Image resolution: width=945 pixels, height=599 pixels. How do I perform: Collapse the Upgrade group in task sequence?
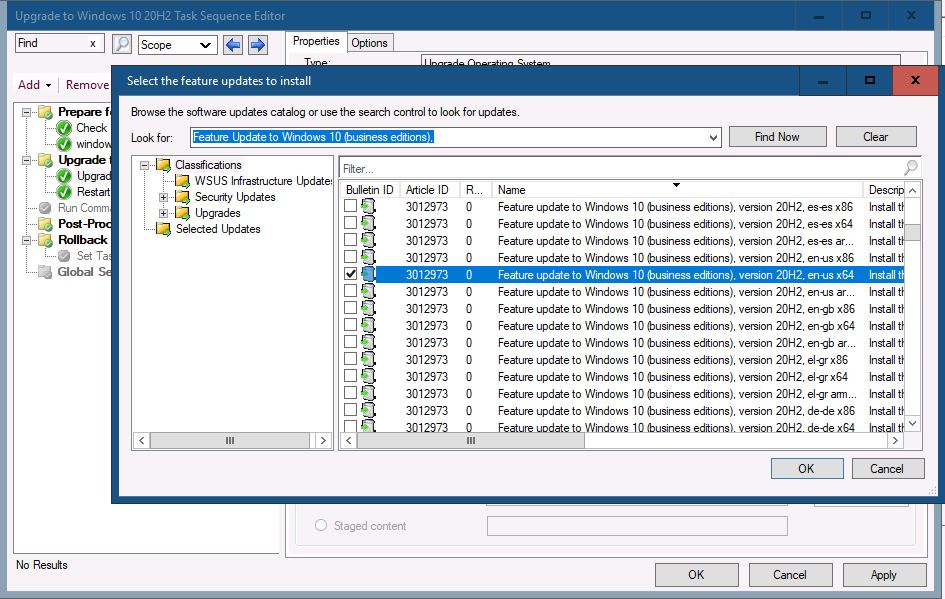pyautogui.click(x=27, y=161)
